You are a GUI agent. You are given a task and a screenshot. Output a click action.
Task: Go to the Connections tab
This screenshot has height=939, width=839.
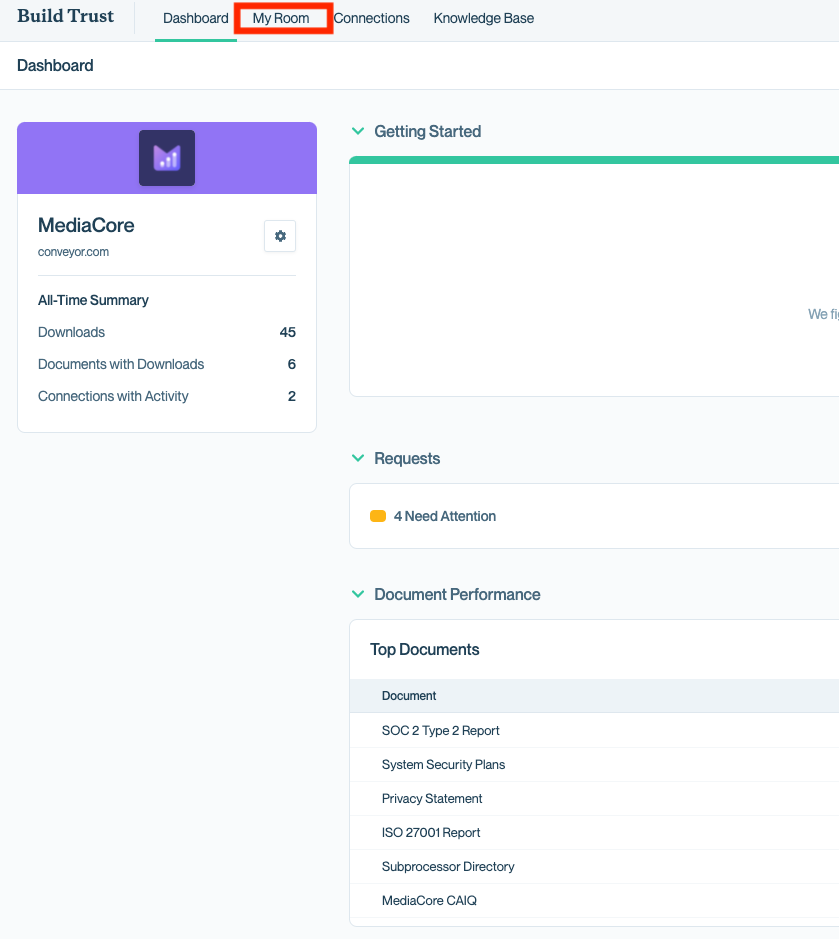371,19
